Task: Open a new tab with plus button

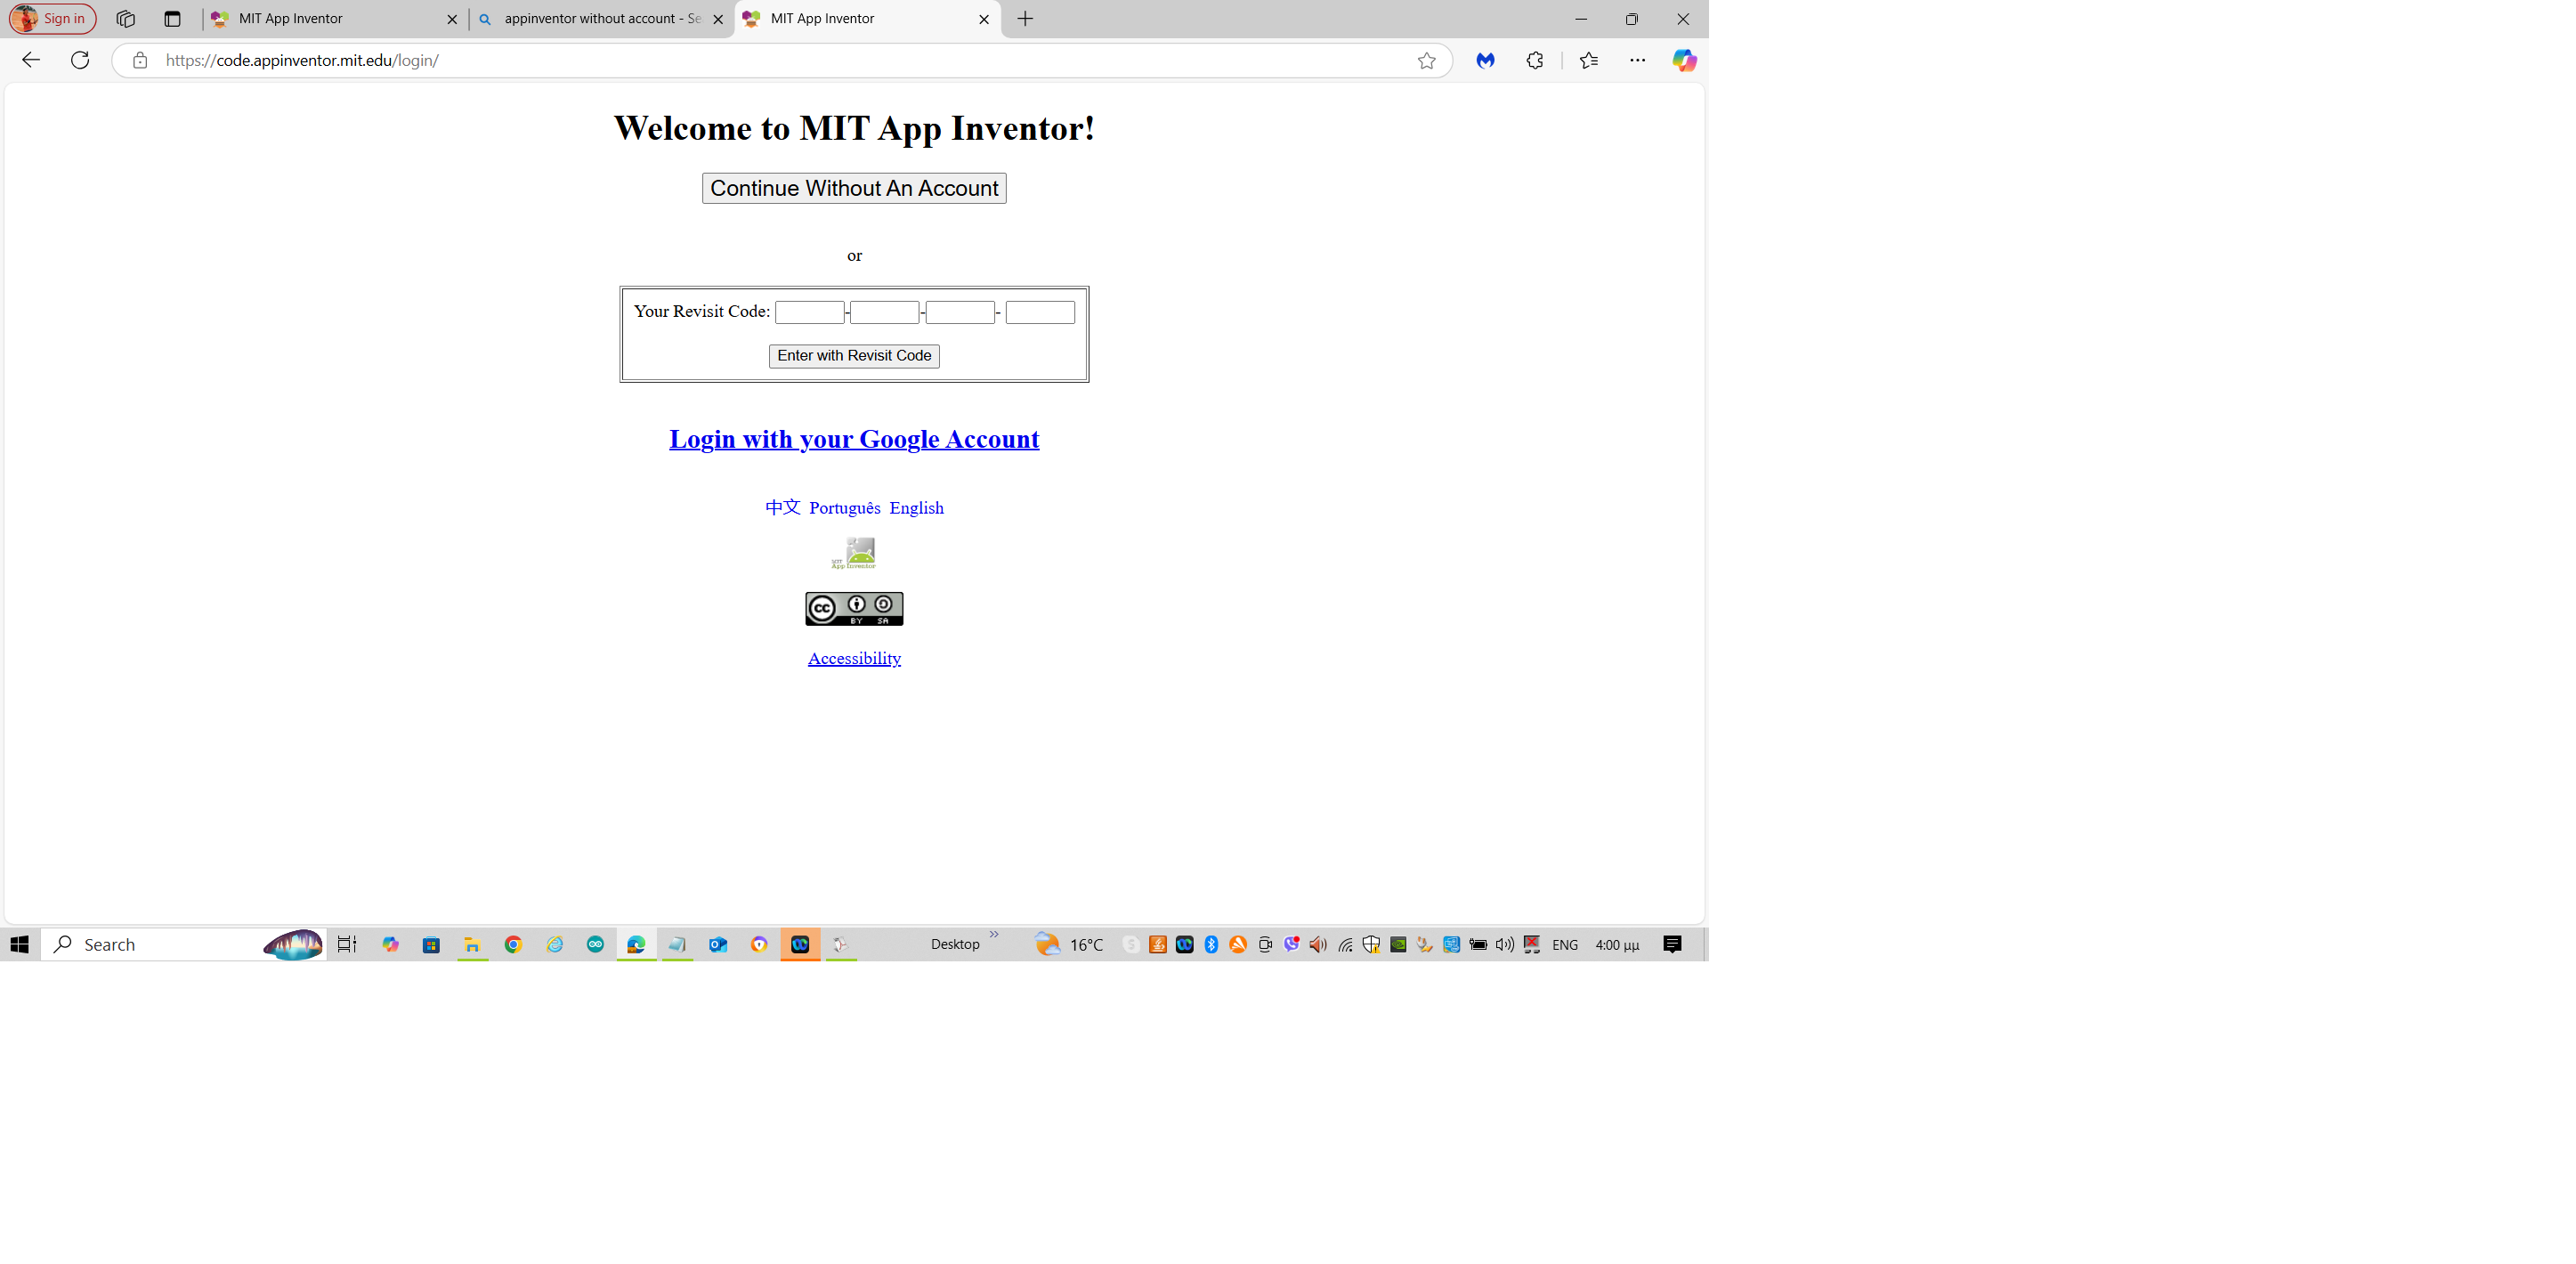Action: (x=1025, y=18)
